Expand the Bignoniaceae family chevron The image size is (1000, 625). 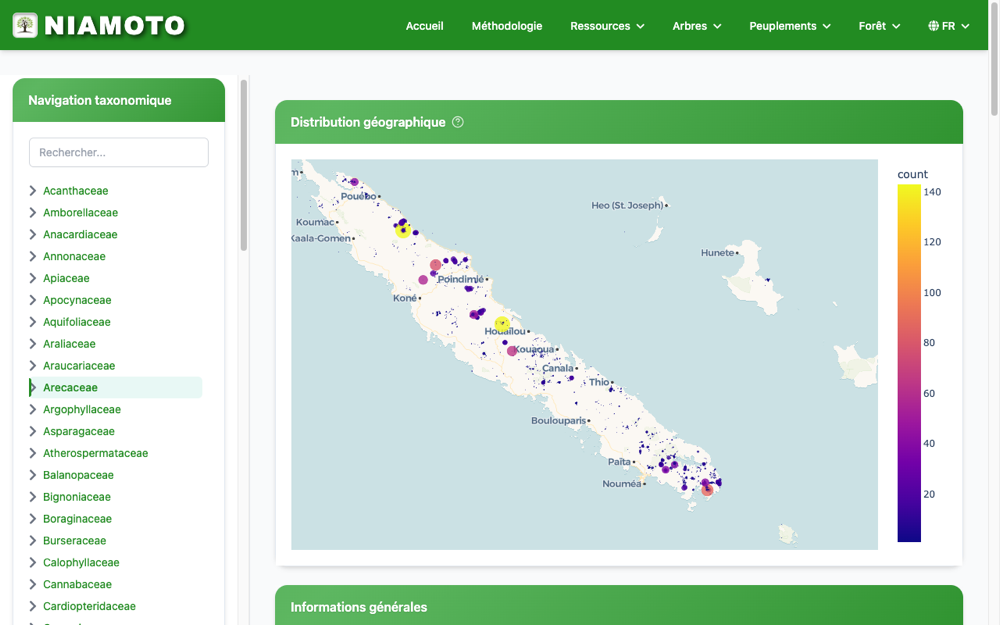pyautogui.click(x=33, y=497)
